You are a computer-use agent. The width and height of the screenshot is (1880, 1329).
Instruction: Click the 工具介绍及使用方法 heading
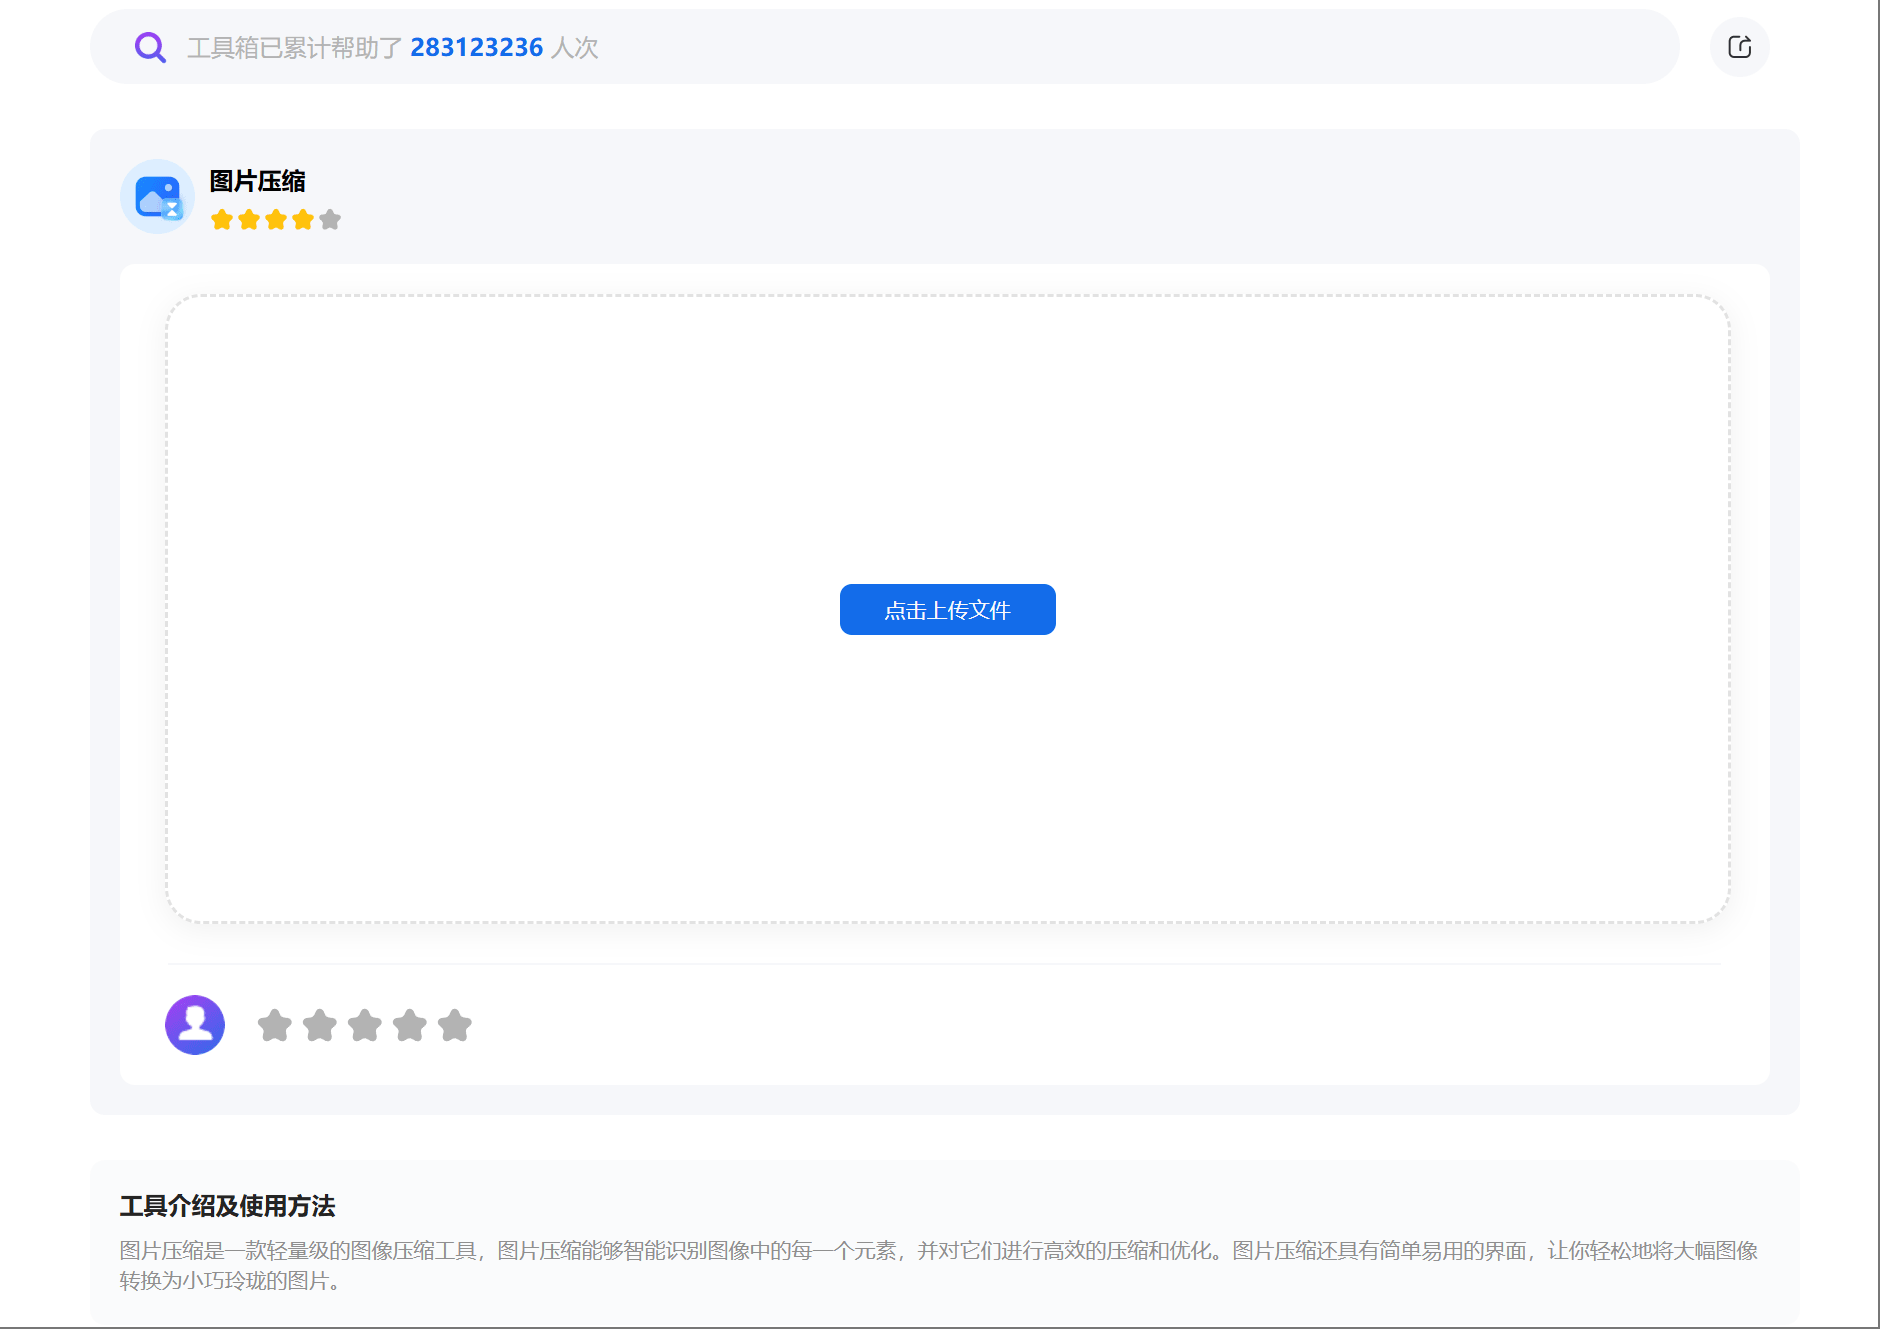[227, 1206]
